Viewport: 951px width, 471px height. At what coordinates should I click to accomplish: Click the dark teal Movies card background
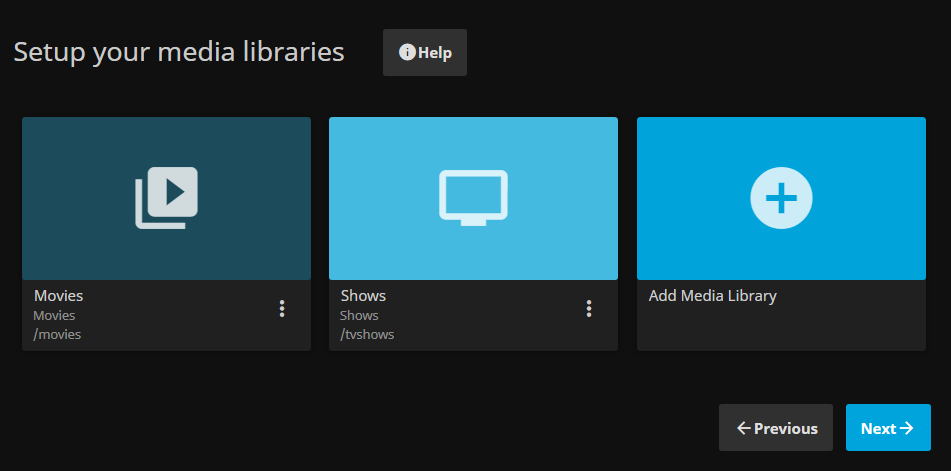pos(70,150)
